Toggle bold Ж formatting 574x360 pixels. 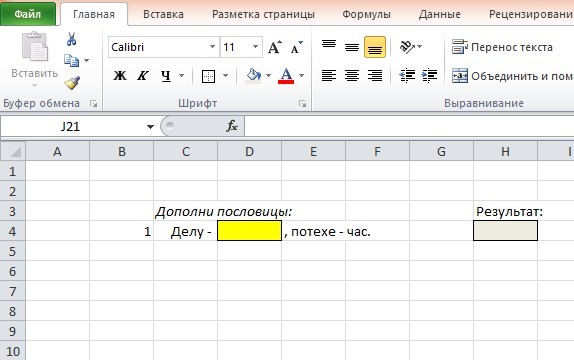point(120,76)
